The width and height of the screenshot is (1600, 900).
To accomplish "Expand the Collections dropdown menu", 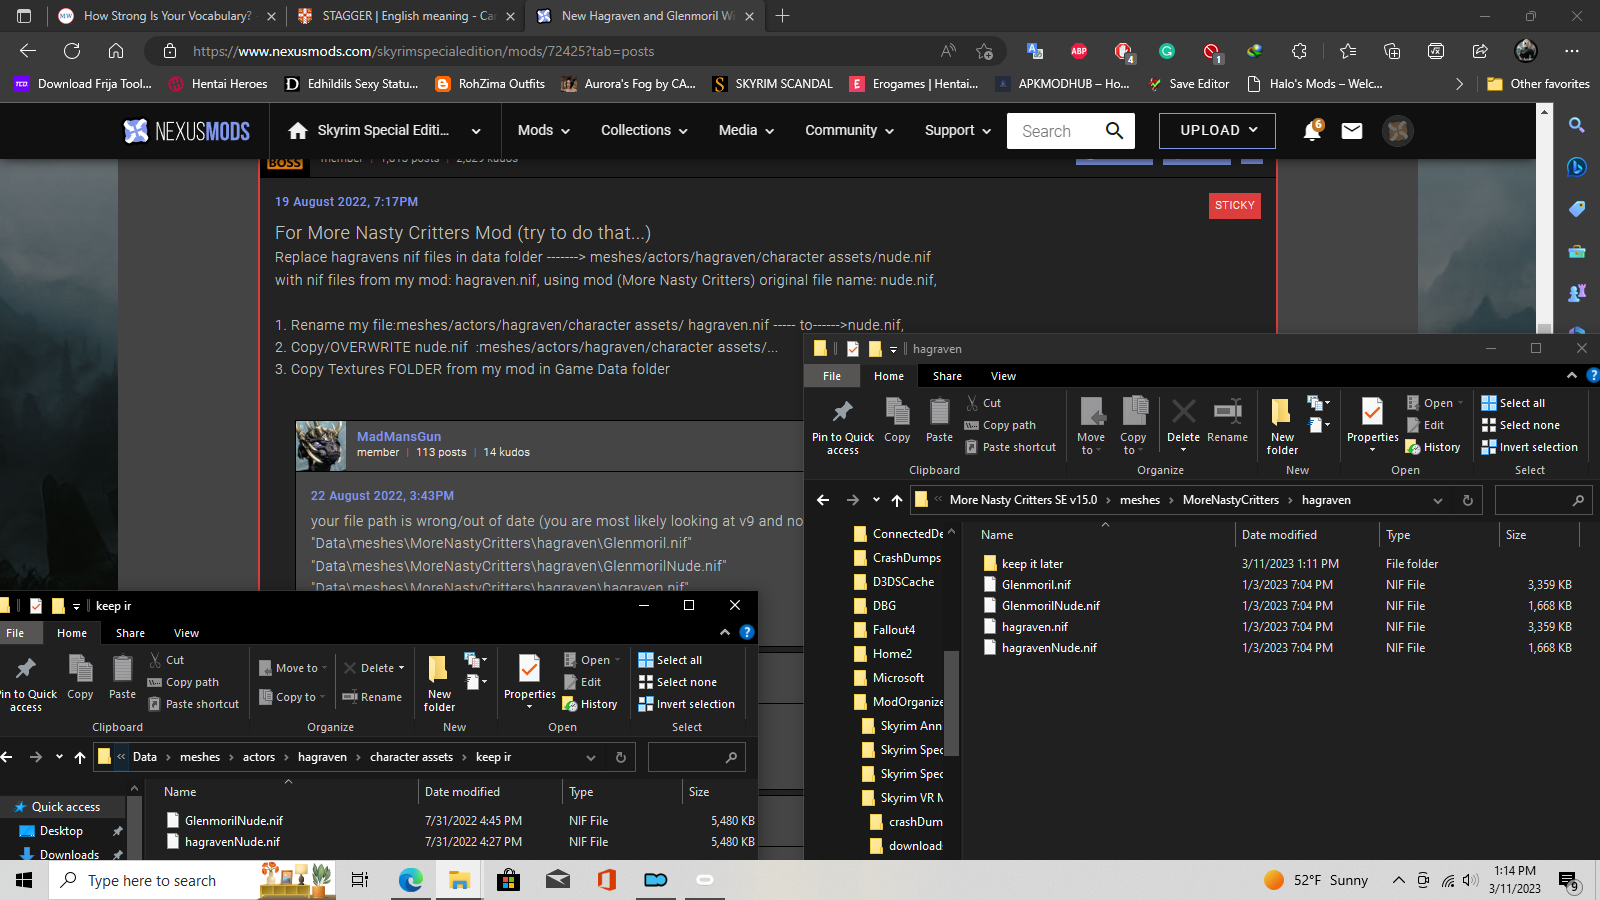I will pos(644,131).
